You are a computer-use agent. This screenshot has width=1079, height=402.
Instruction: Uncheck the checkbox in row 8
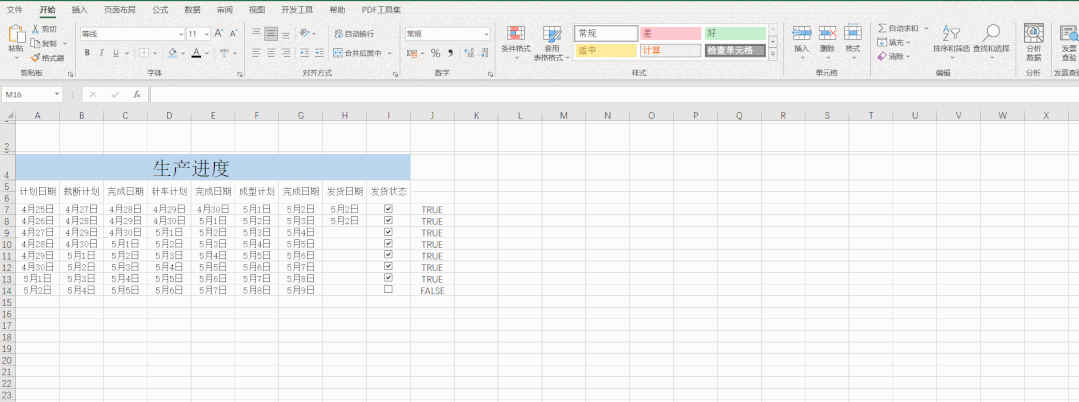[x=388, y=220]
